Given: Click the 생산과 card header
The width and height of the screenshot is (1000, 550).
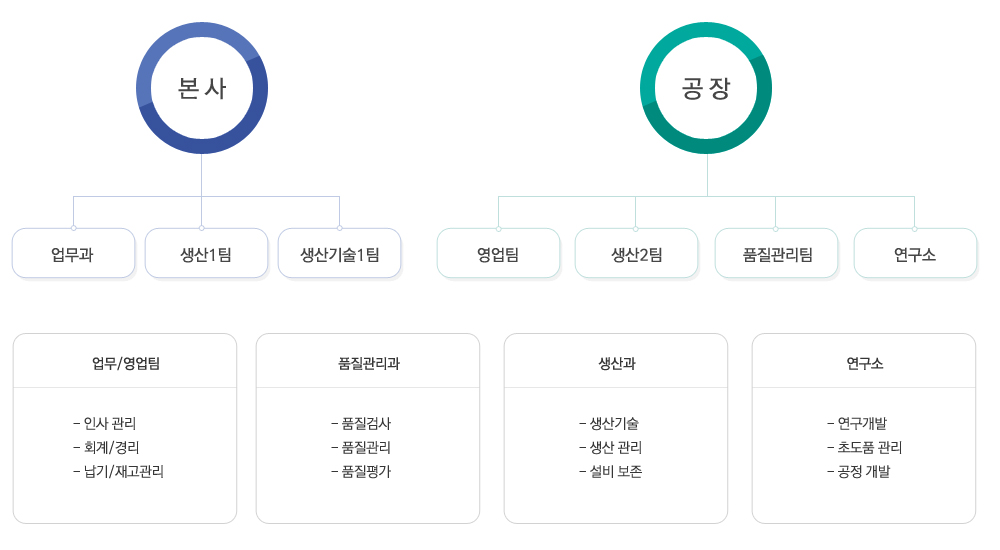Looking at the screenshot, I should pos(616,363).
